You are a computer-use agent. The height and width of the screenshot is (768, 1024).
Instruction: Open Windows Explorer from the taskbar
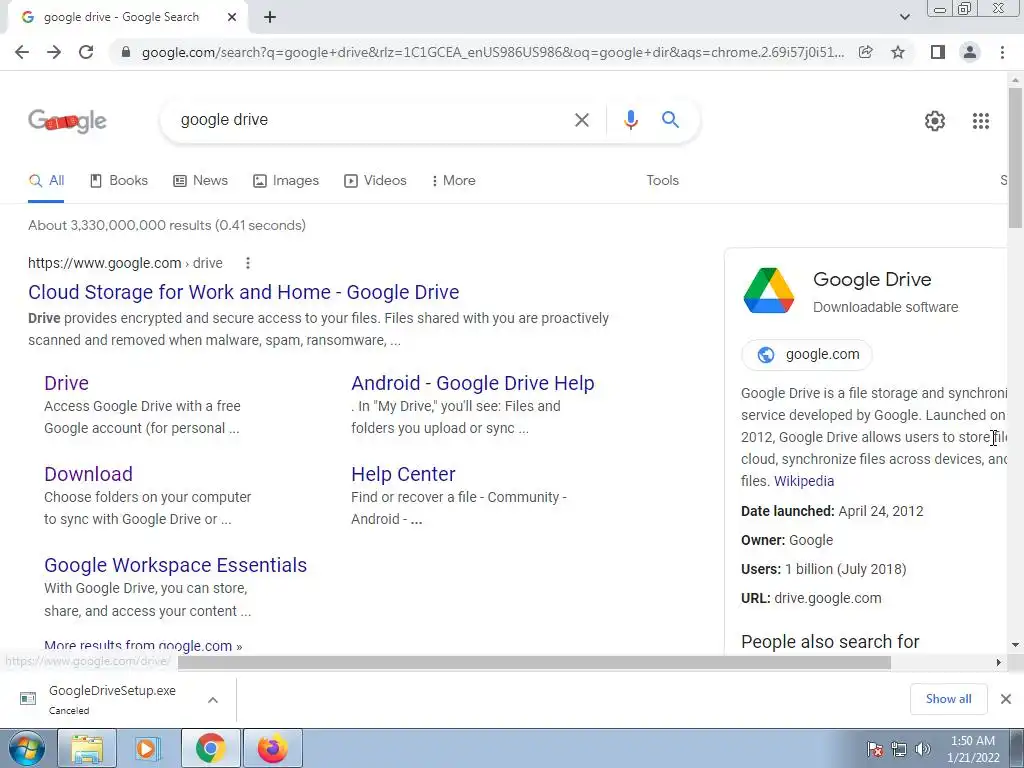tap(87, 748)
